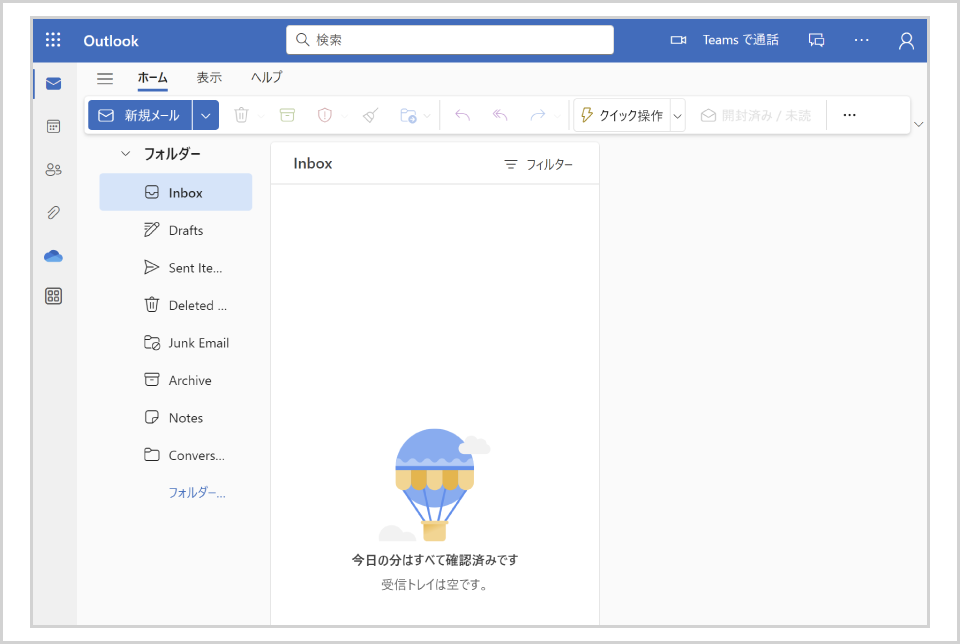Collapse the フォルダー section chevron
This screenshot has height=644, width=960.
(125, 154)
